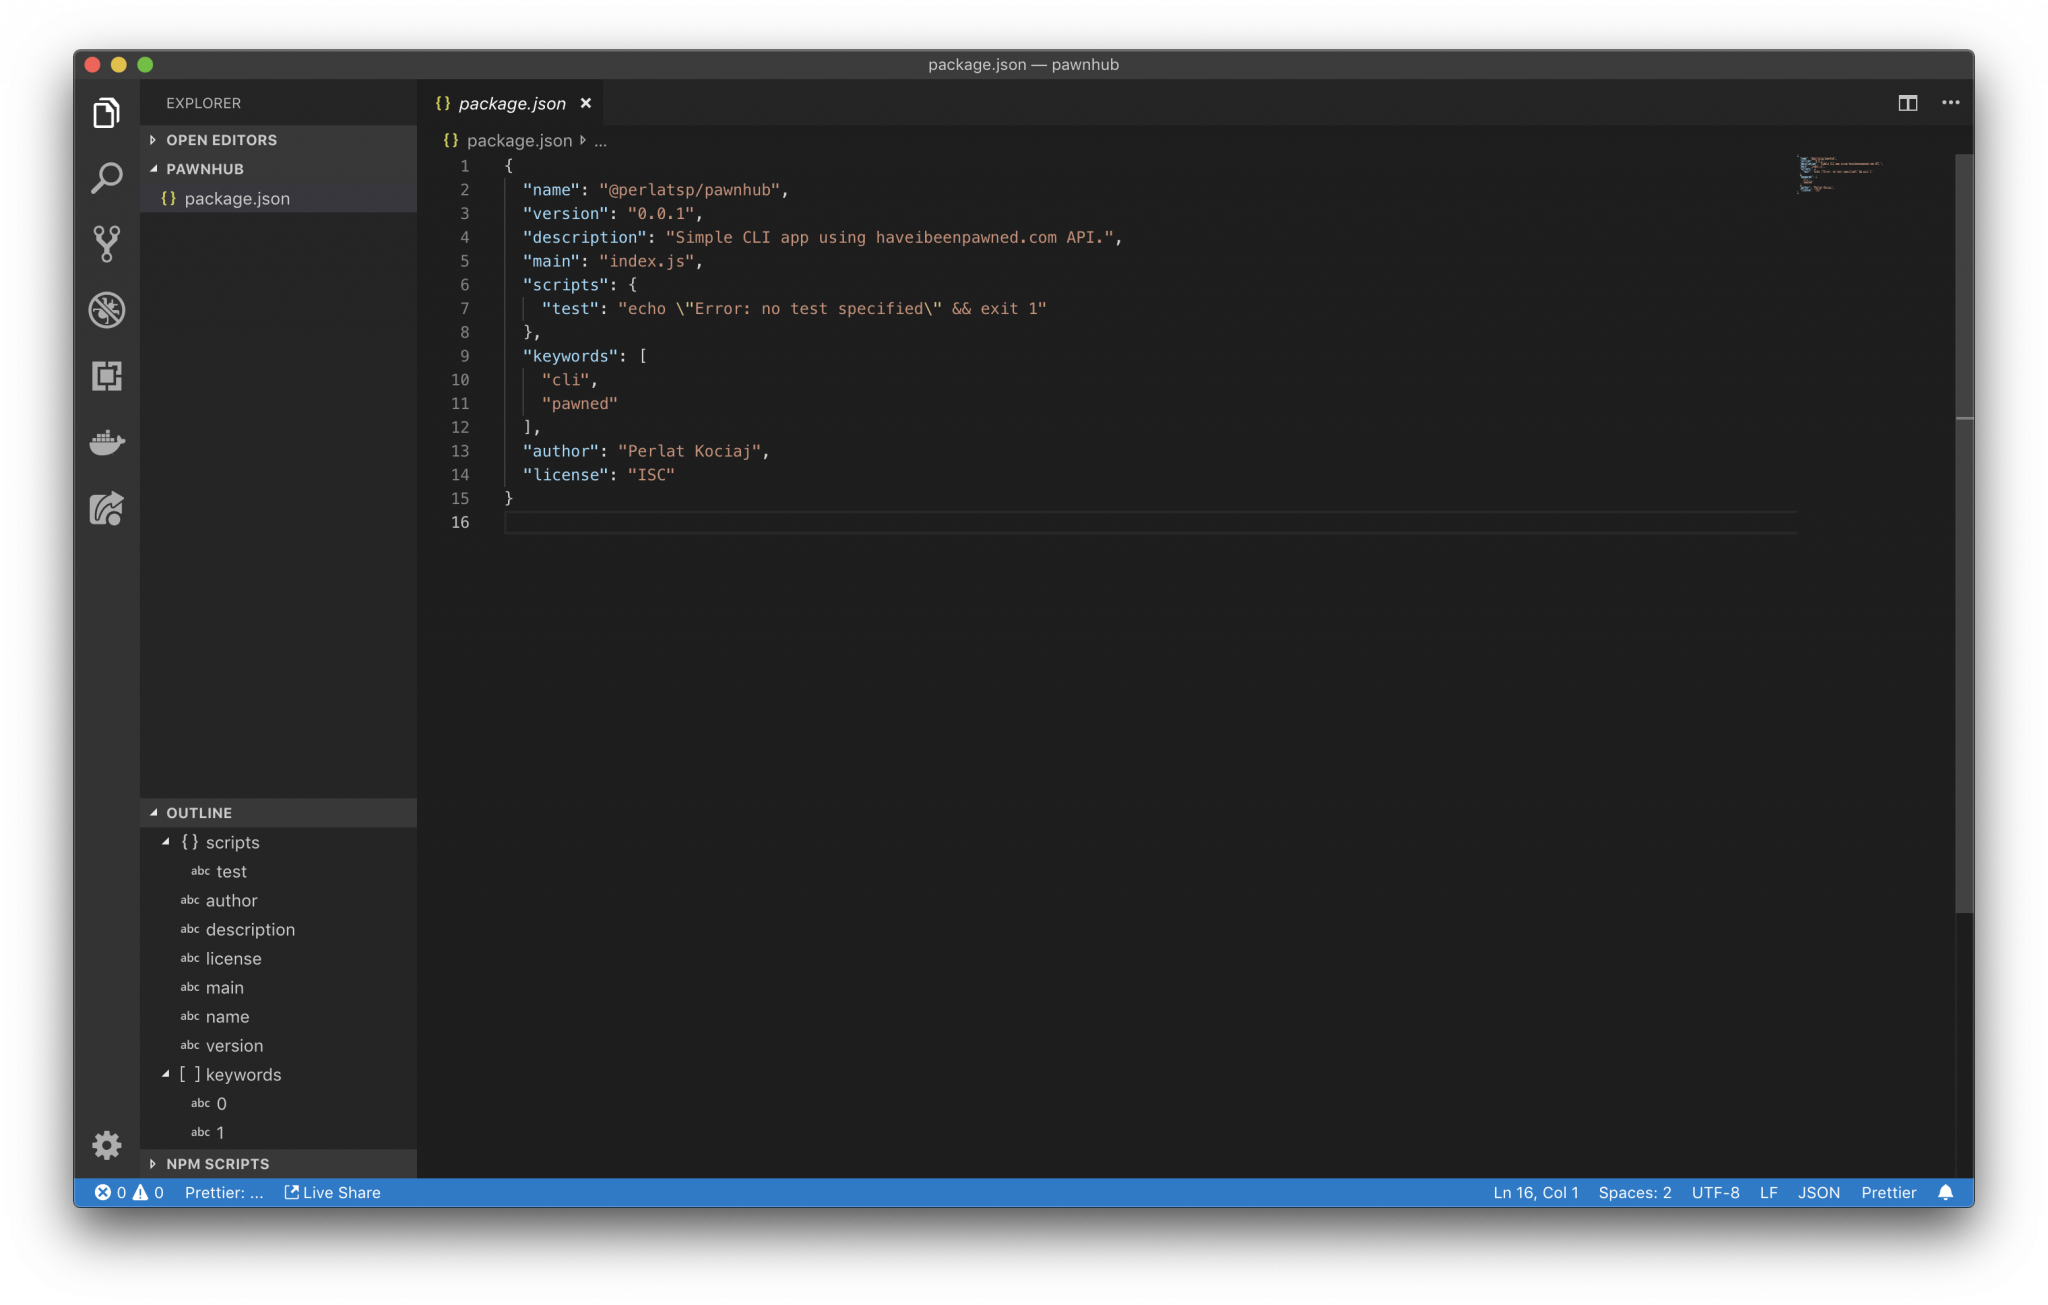Select test symbol in Outline
Screen dimensions: 2048x1305
pos(278,871)
